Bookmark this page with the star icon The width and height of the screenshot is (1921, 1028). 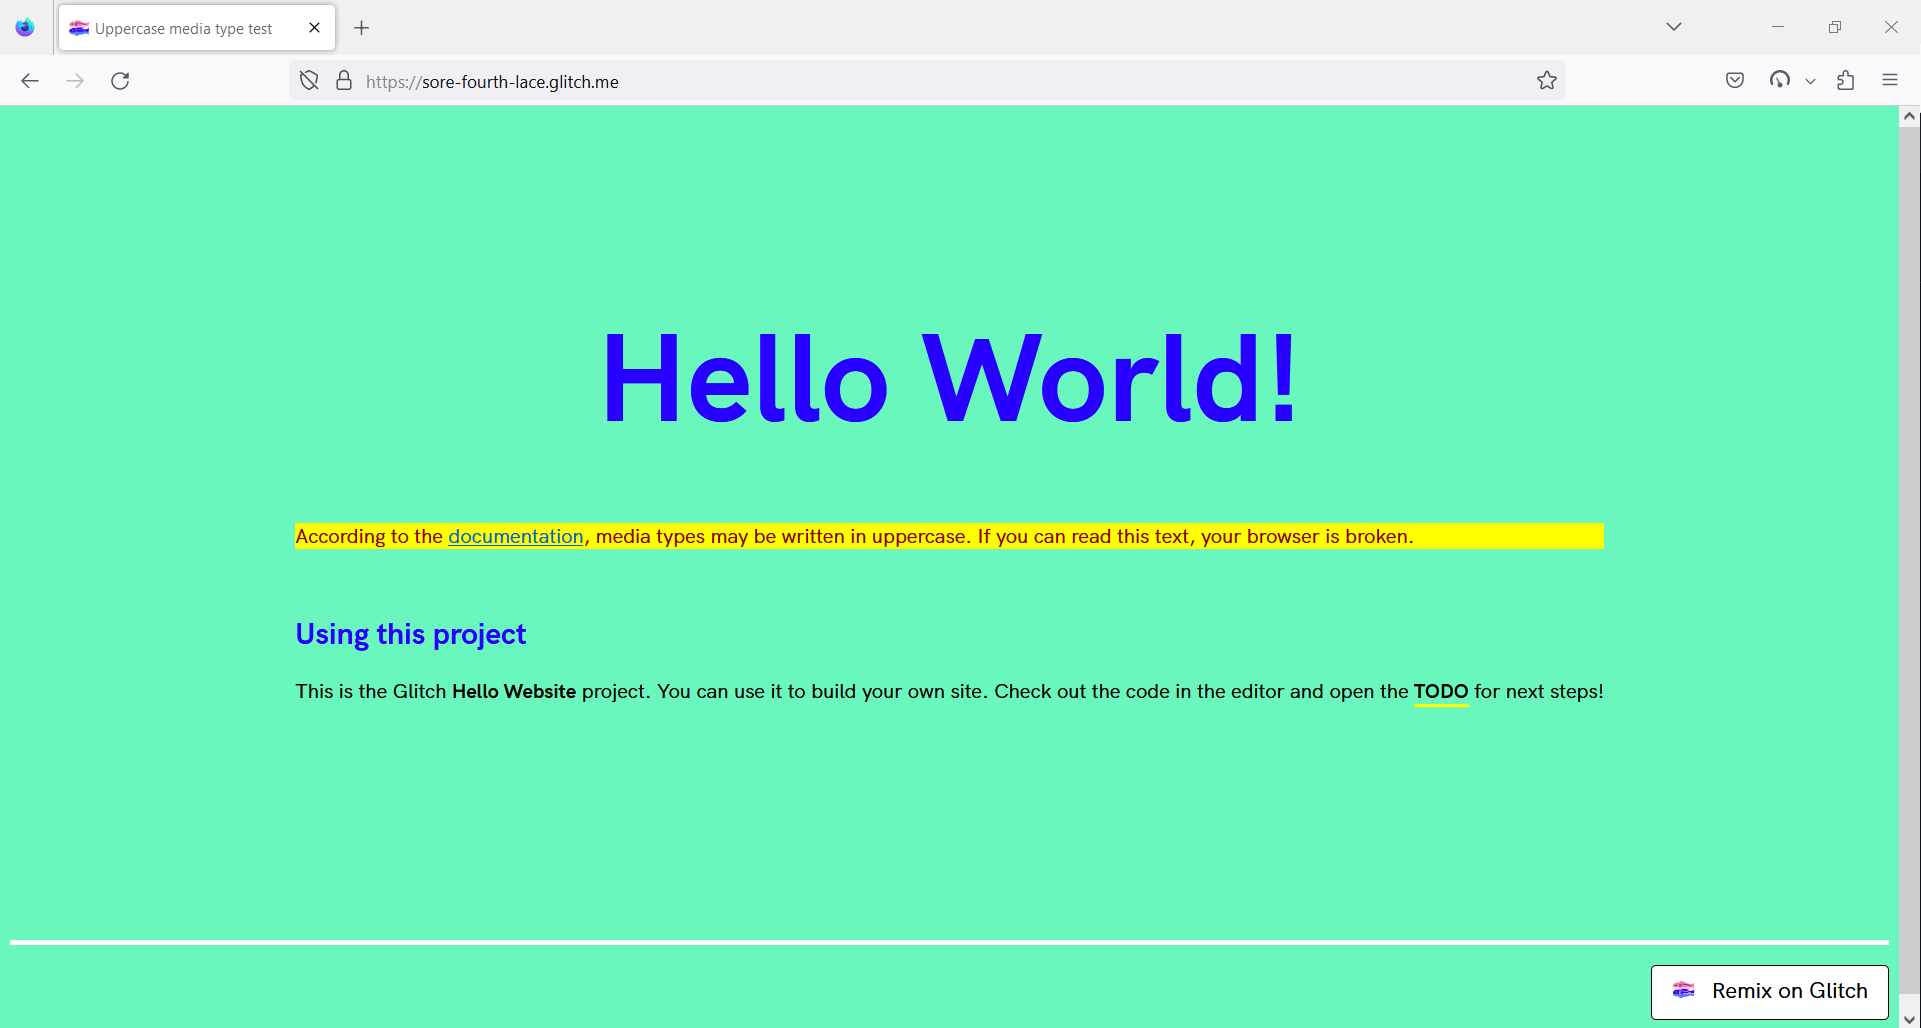[1547, 80]
